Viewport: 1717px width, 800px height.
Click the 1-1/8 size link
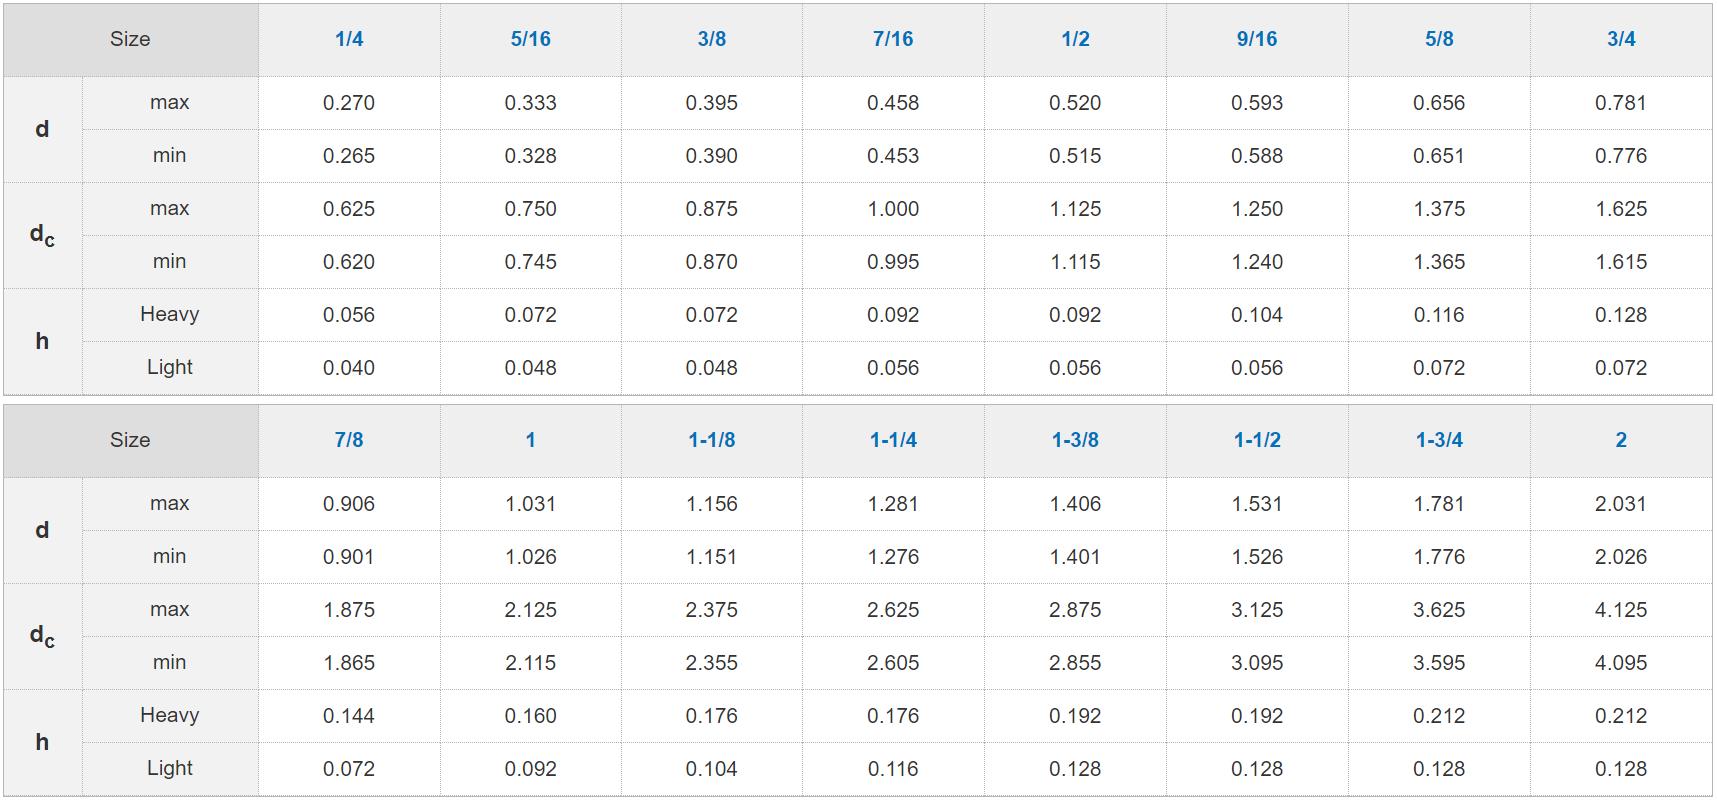[712, 440]
